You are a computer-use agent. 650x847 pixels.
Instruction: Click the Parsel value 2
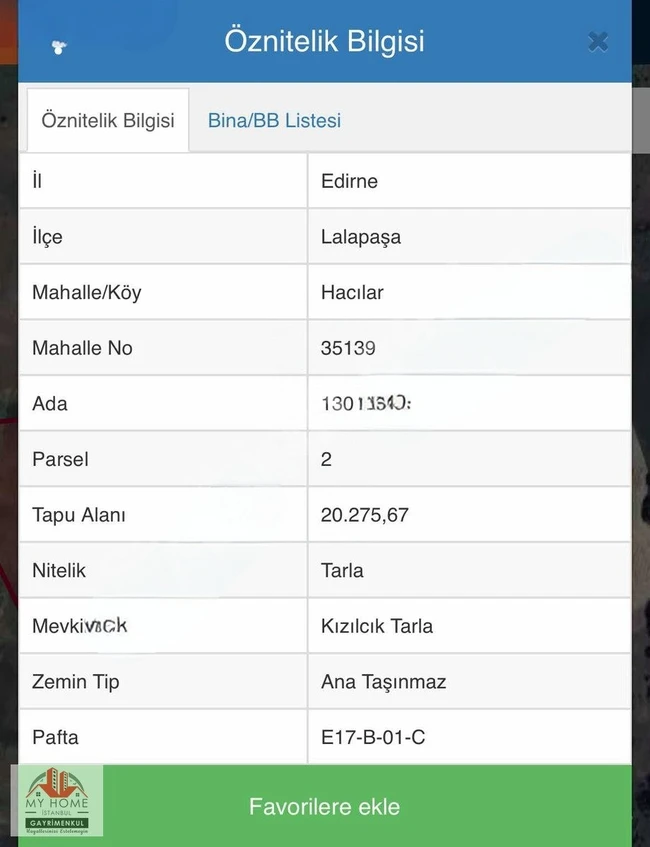point(326,459)
